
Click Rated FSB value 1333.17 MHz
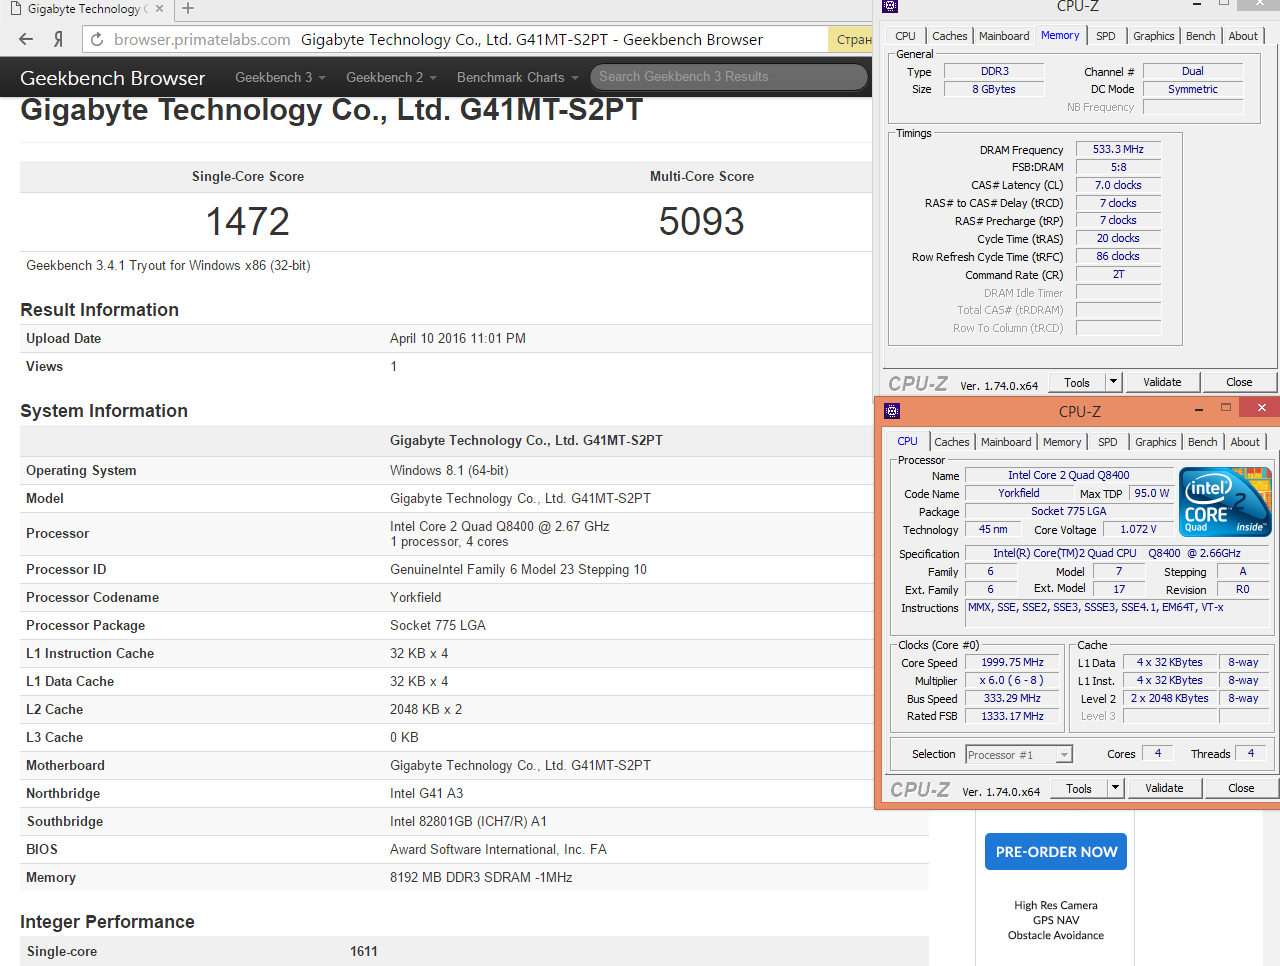[x=1012, y=716]
